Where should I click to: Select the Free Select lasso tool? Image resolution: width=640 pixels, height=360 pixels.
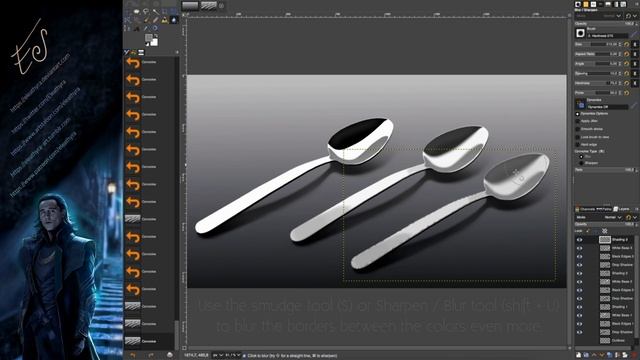146,11
